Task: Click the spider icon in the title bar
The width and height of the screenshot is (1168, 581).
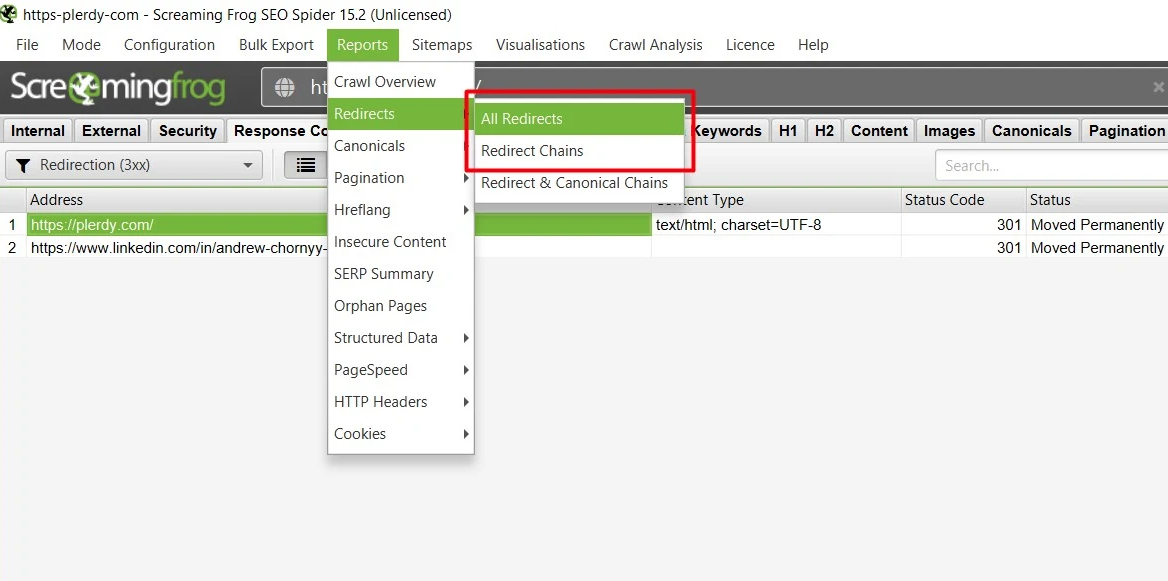Action: pyautogui.click(x=11, y=14)
